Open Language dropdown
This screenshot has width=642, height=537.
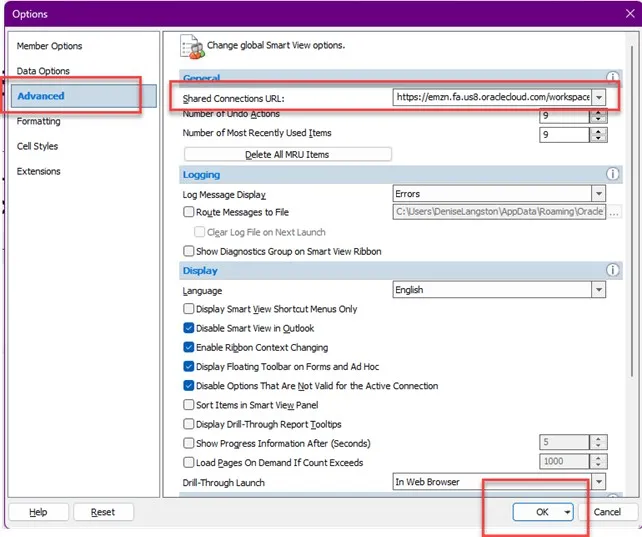599,290
